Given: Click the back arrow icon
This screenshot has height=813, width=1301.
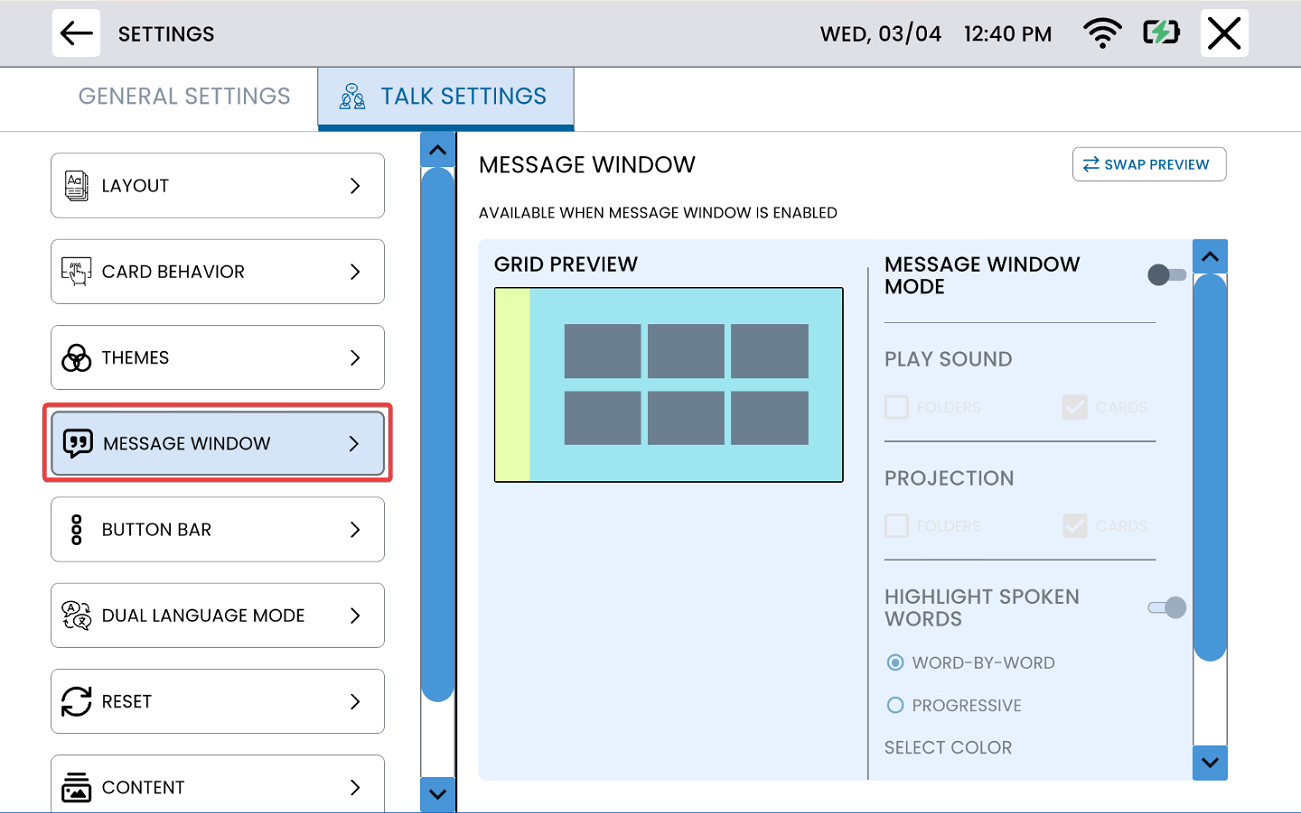Looking at the screenshot, I should pos(76,33).
